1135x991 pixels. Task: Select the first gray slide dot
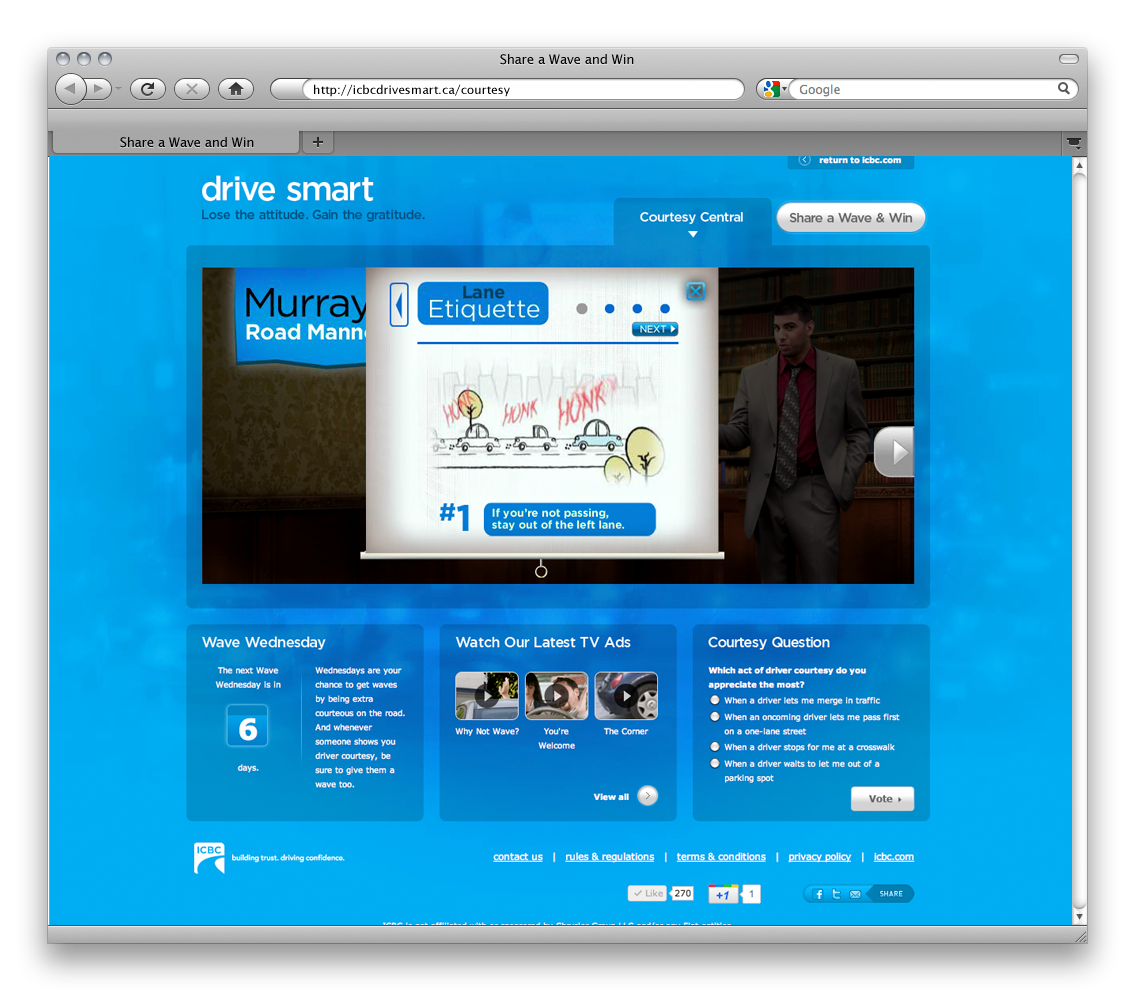coord(582,308)
